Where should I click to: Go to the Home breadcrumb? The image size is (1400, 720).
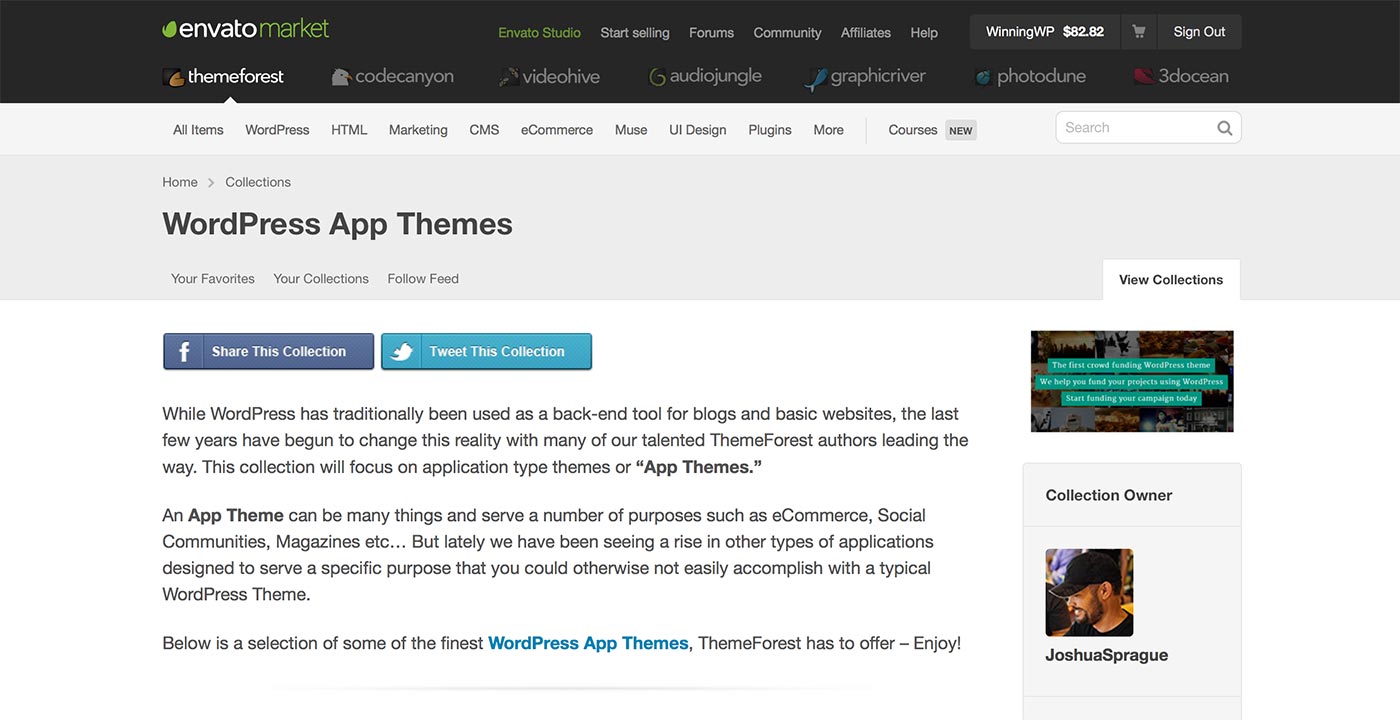click(180, 182)
